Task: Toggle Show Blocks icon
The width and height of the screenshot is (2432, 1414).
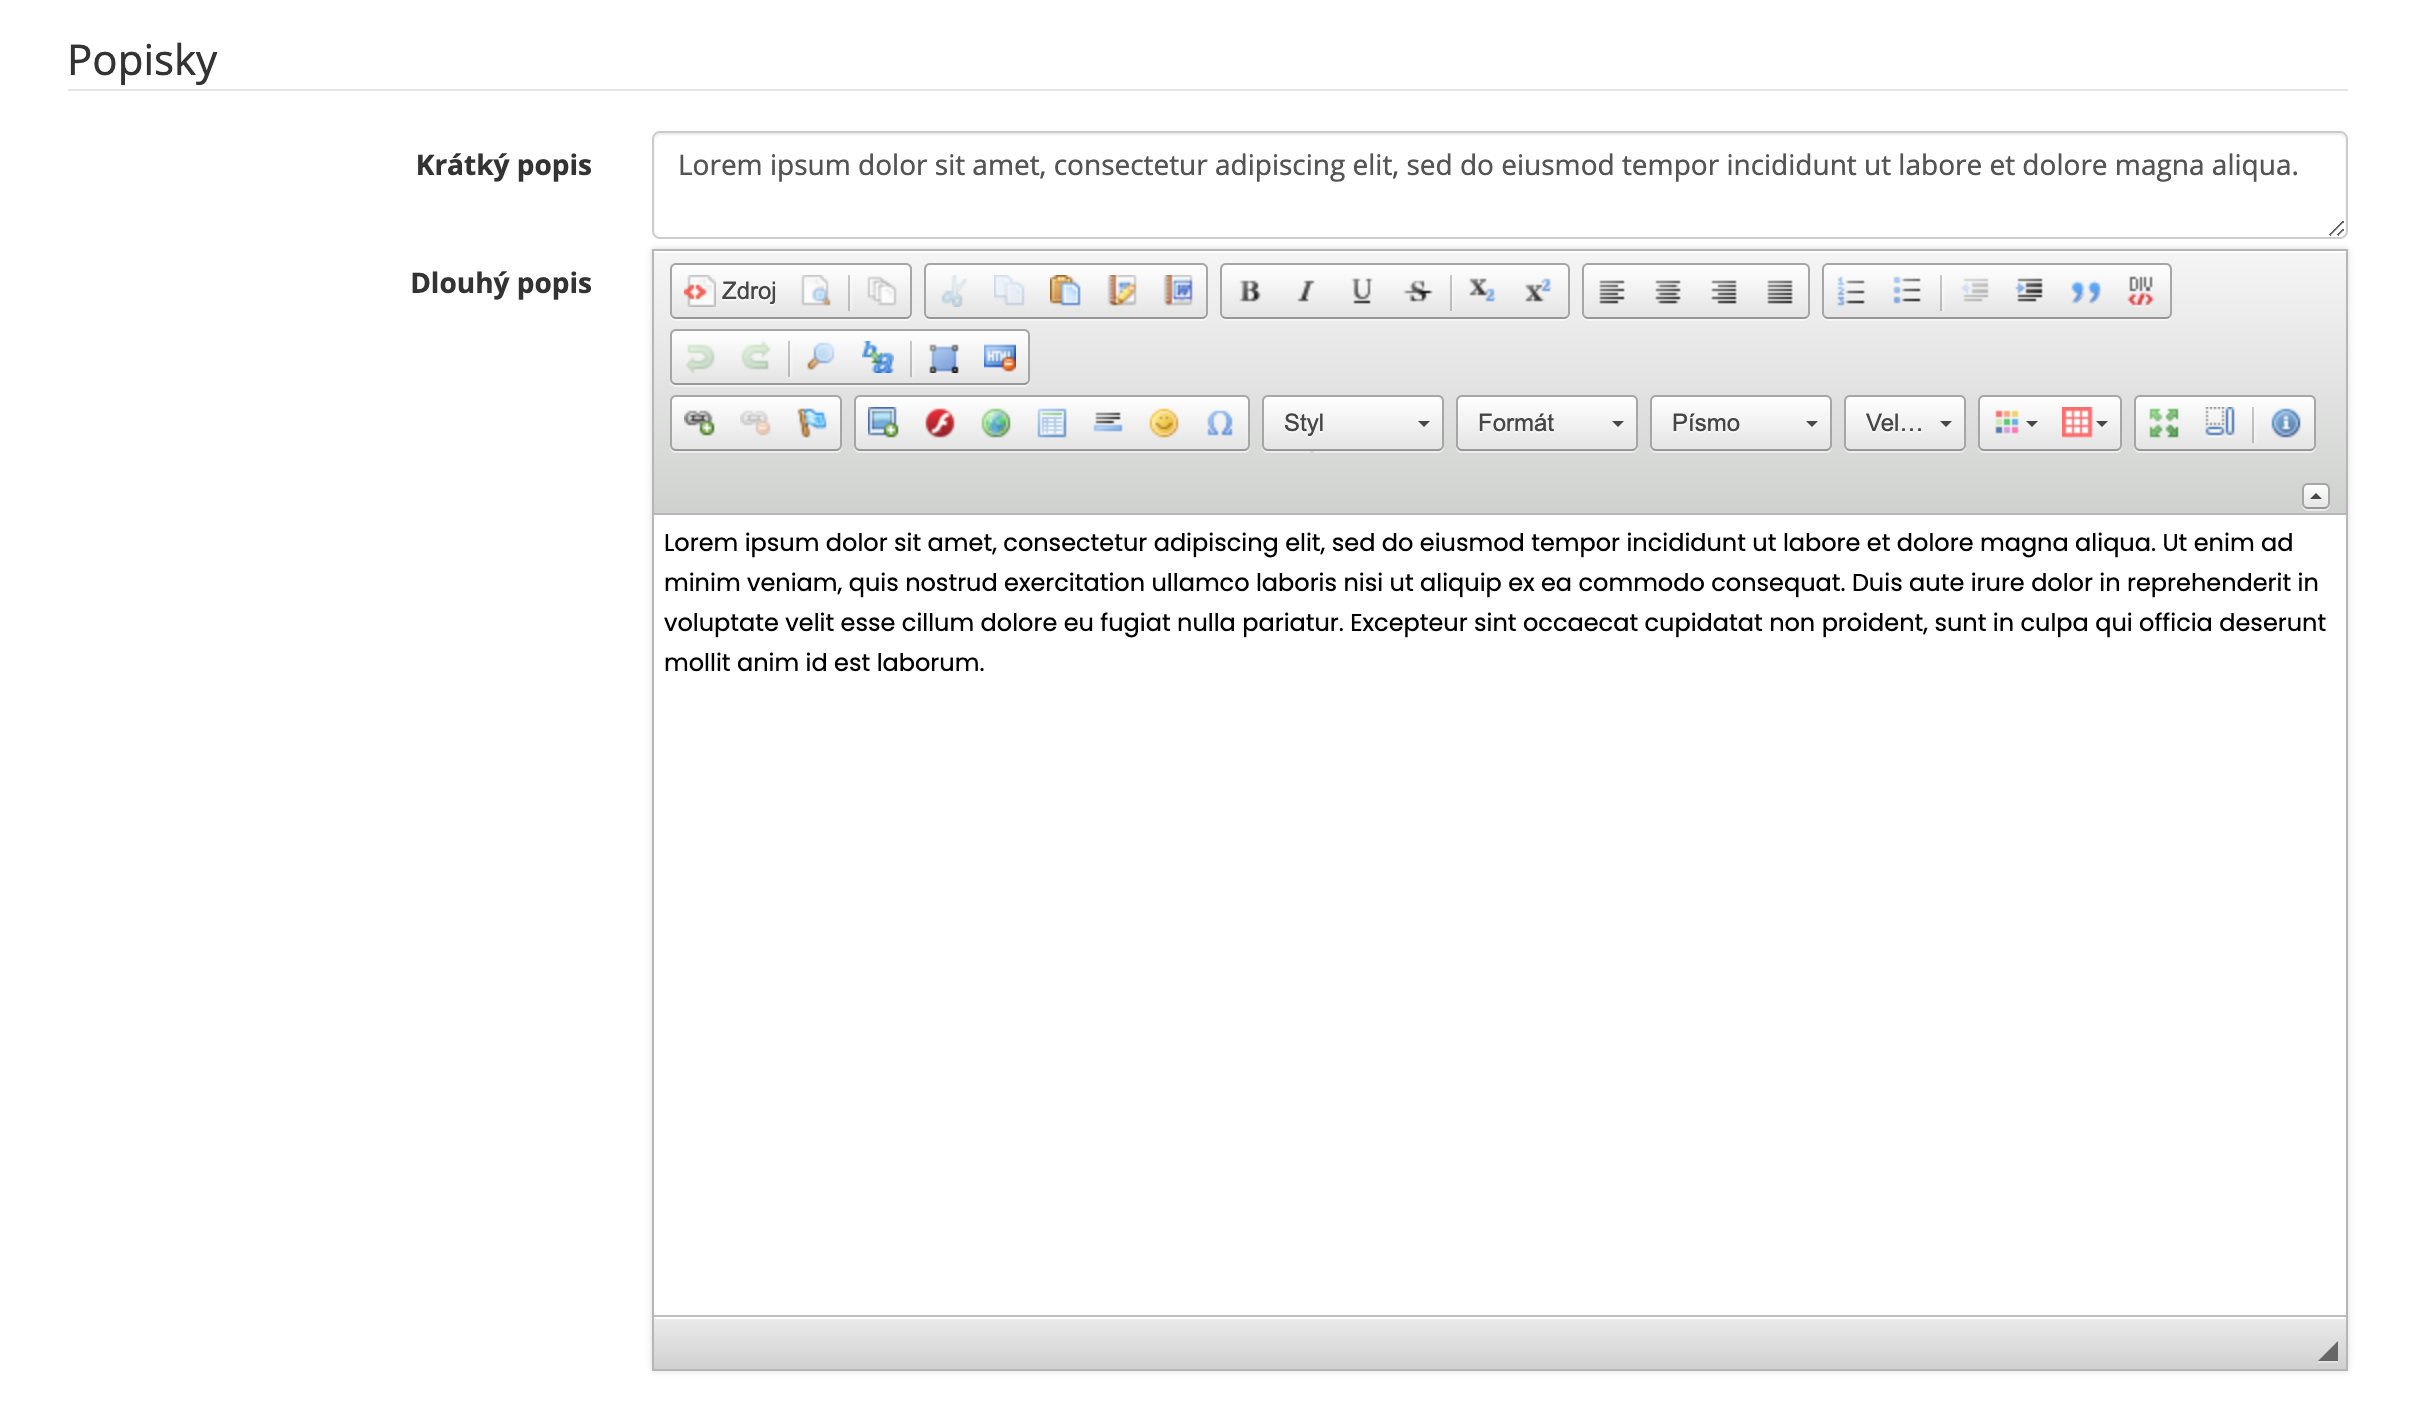Action: click(2220, 423)
